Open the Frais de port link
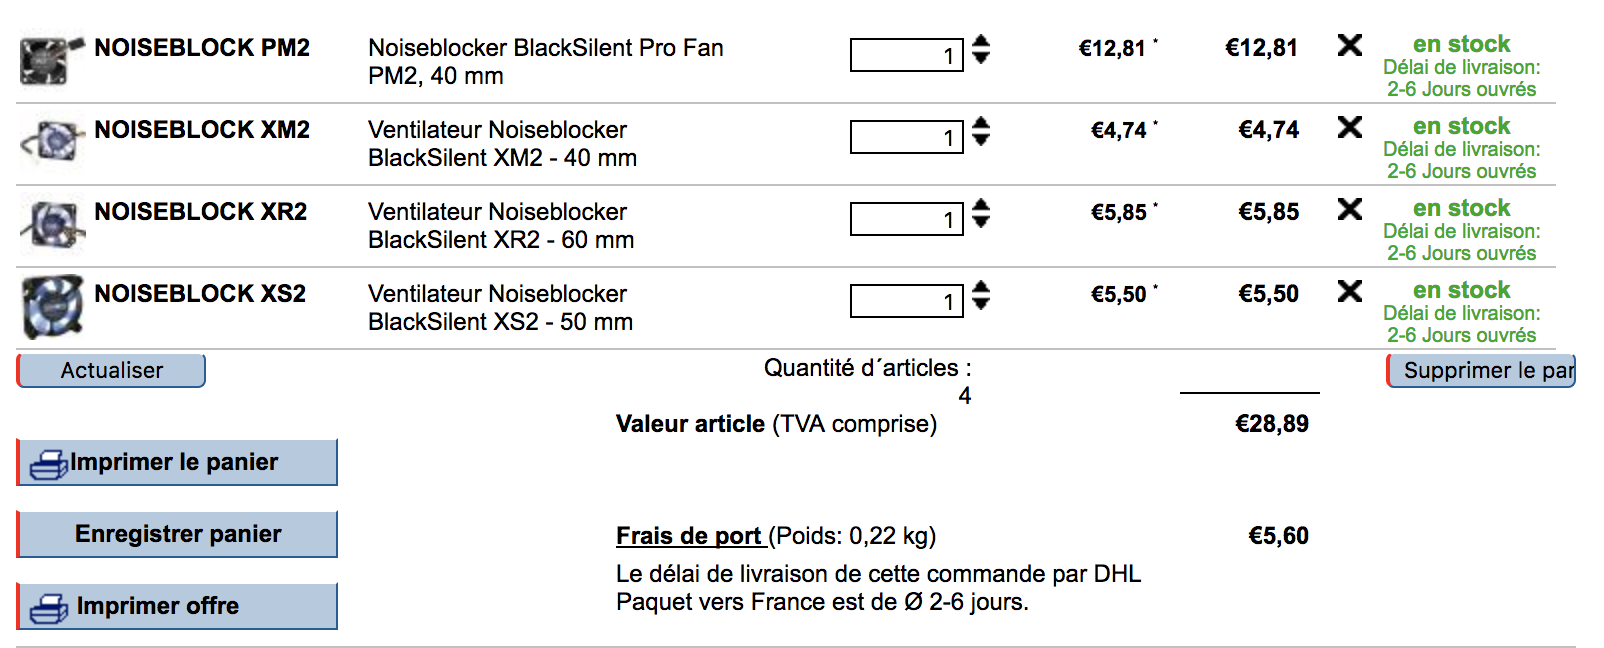This screenshot has height=648, width=1604. point(689,536)
